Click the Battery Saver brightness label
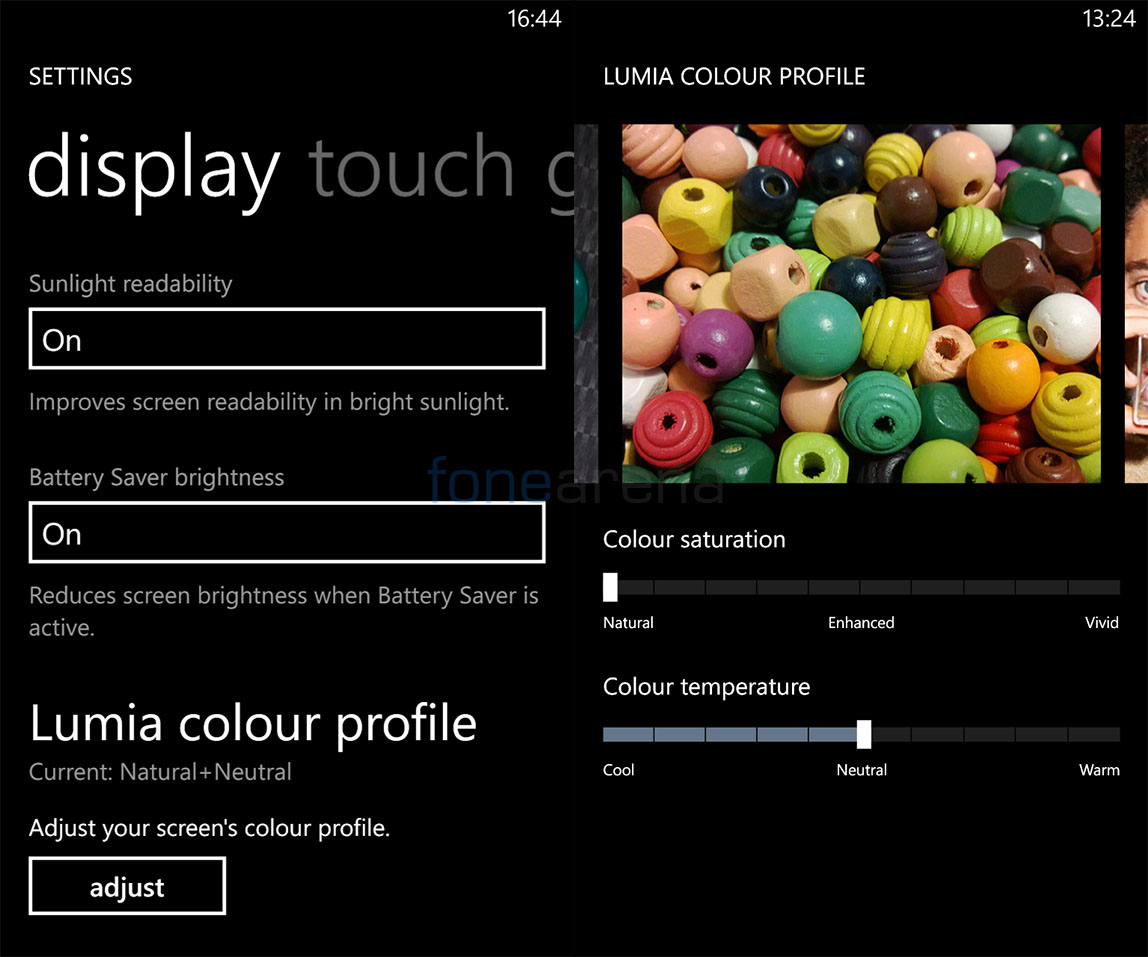1148x957 pixels. (x=157, y=477)
